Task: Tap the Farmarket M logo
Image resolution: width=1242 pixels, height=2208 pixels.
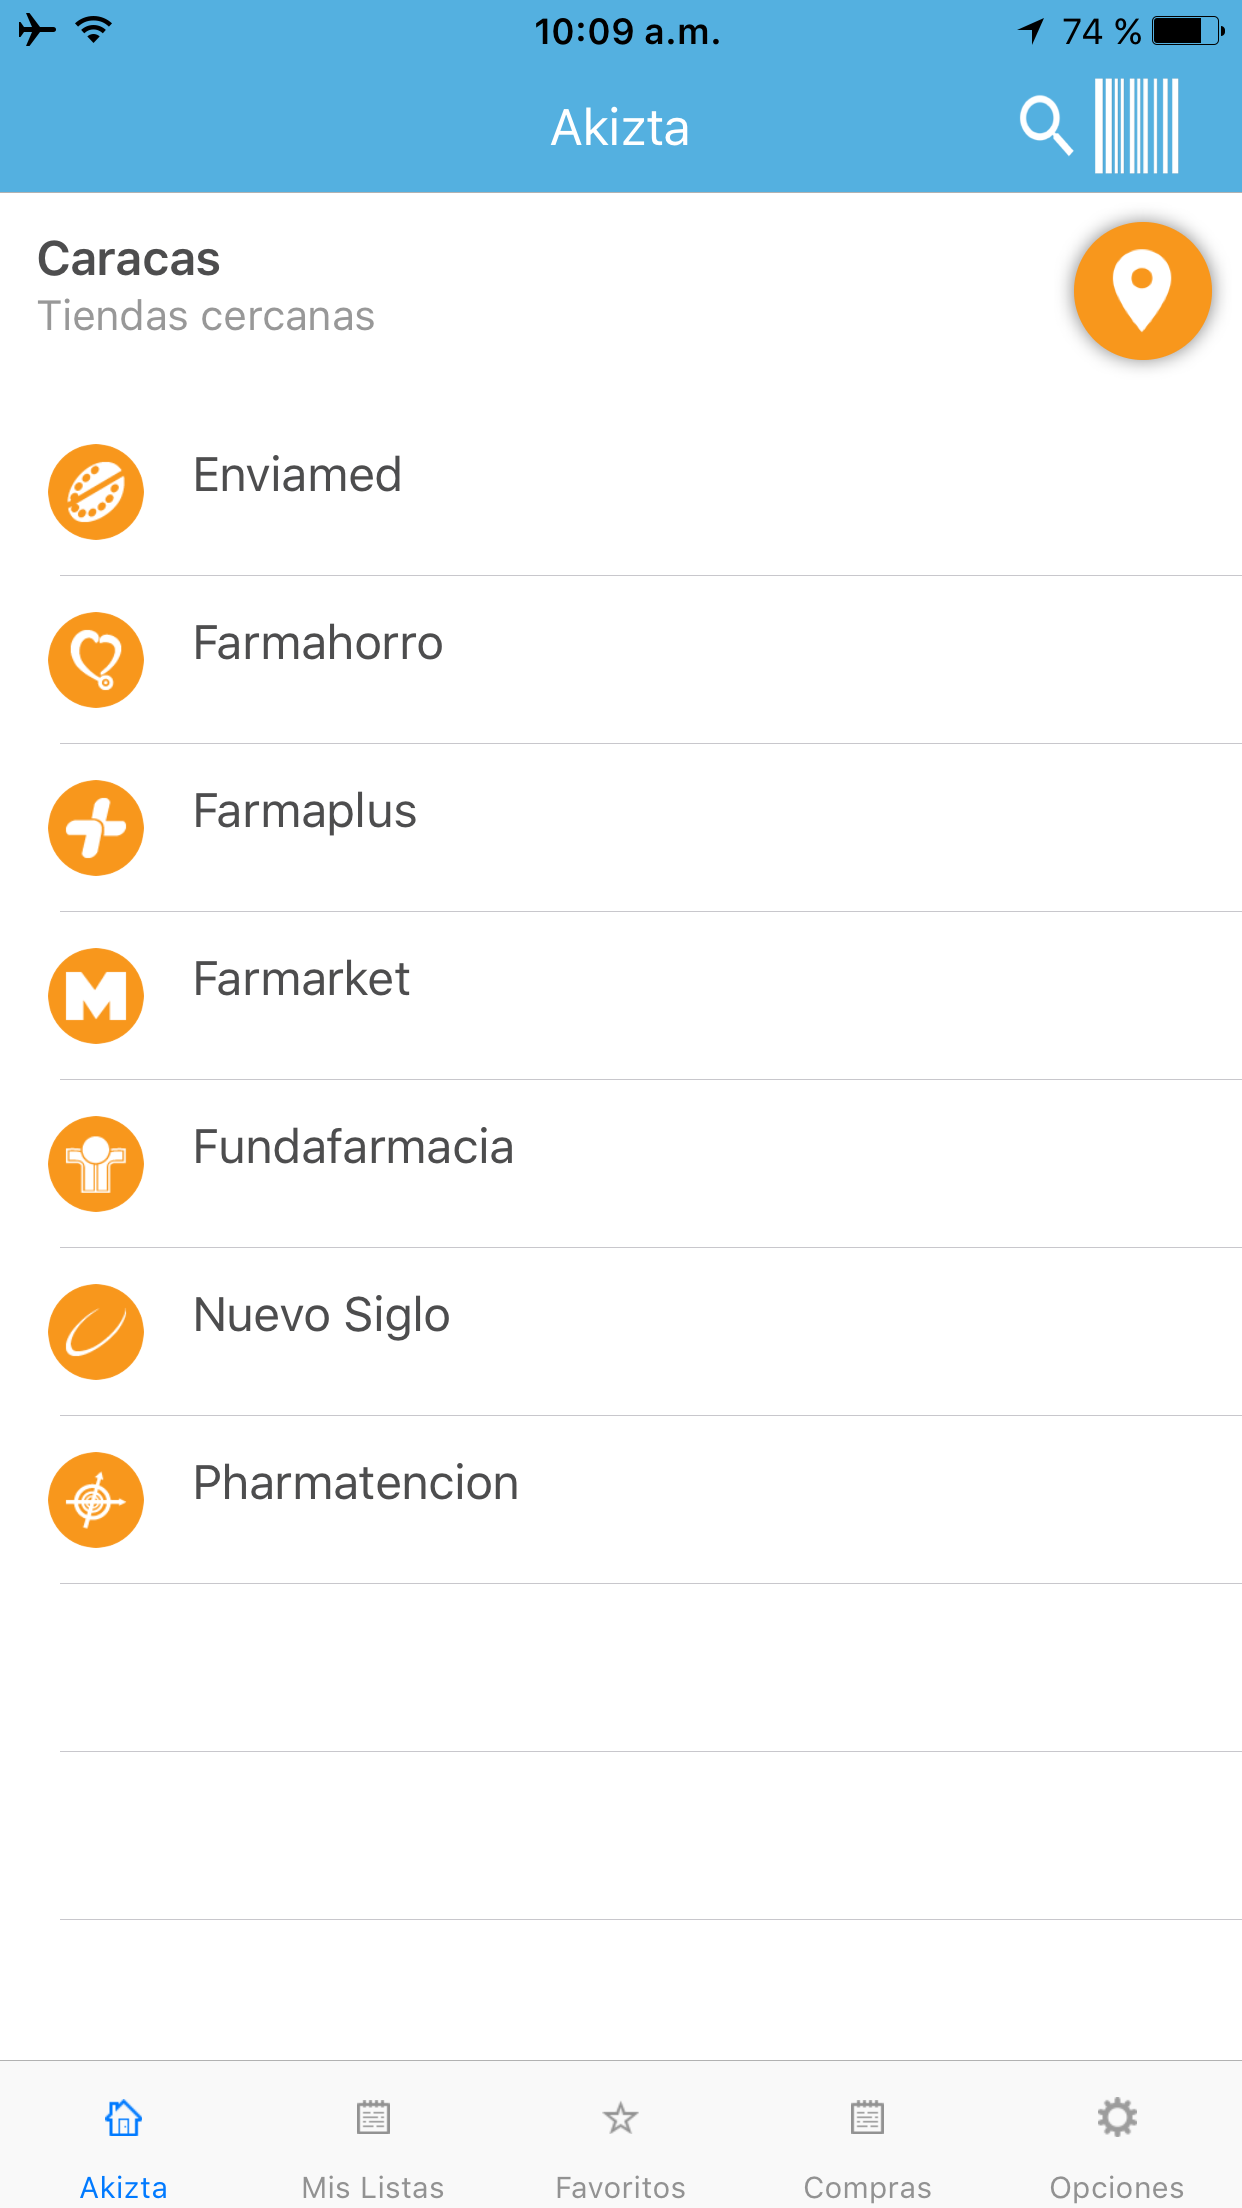Action: [96, 996]
